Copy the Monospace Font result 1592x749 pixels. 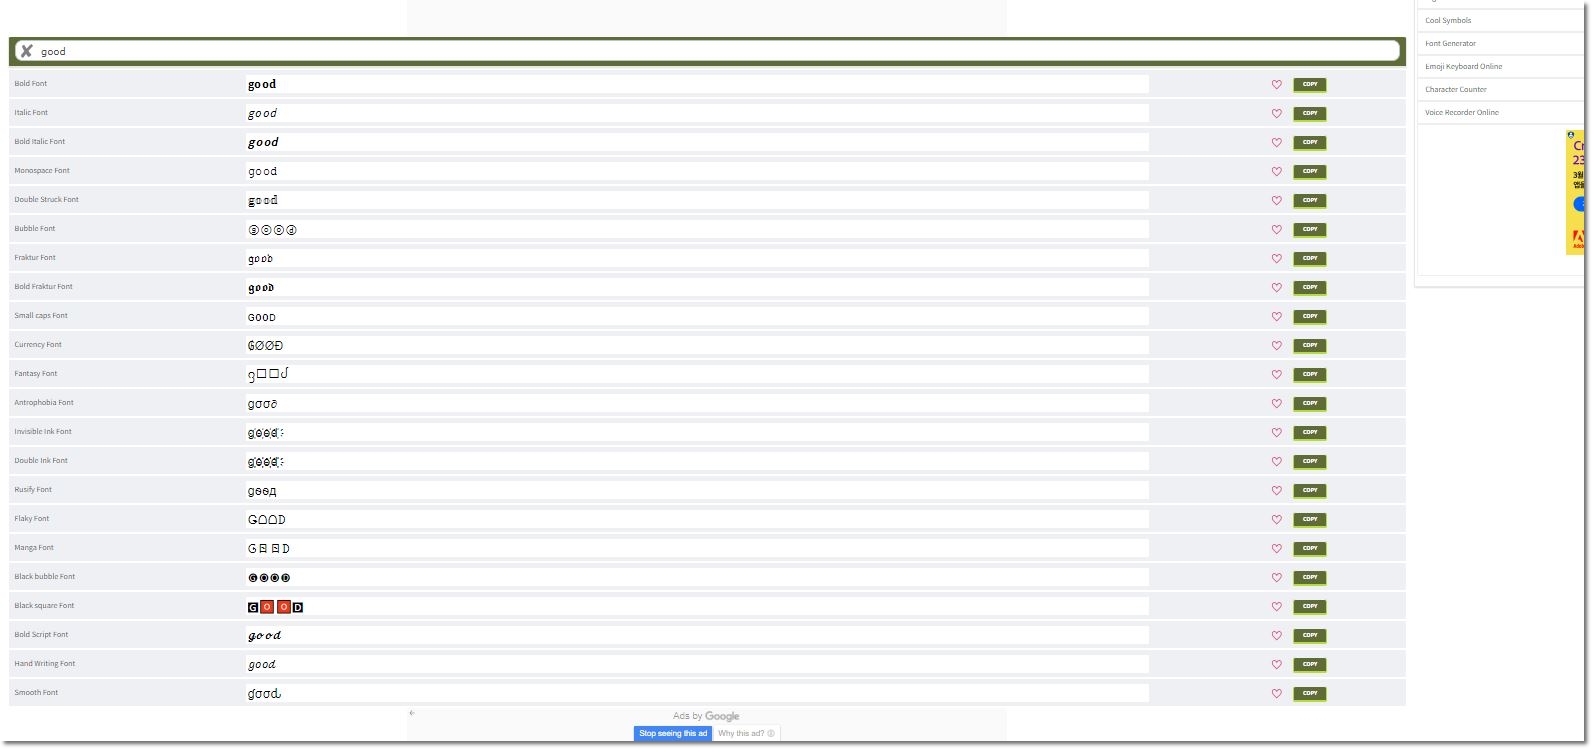coord(1309,172)
